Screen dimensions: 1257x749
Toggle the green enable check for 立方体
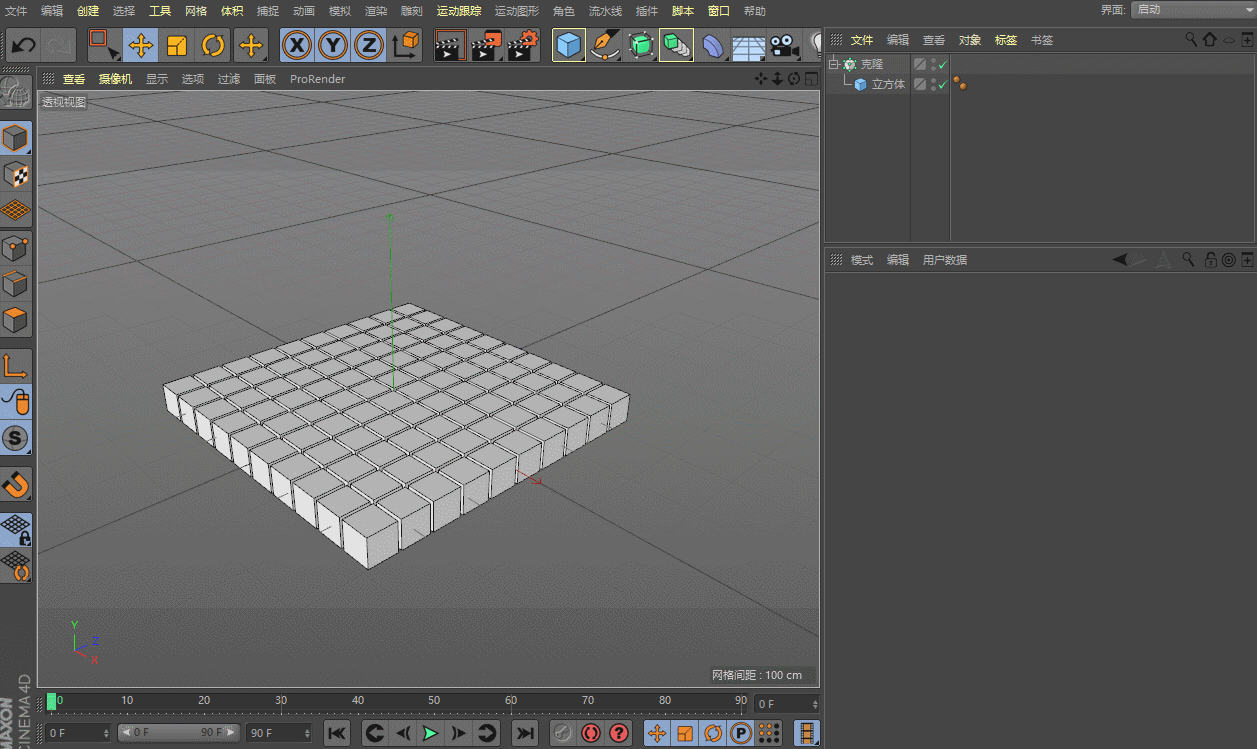pos(942,84)
